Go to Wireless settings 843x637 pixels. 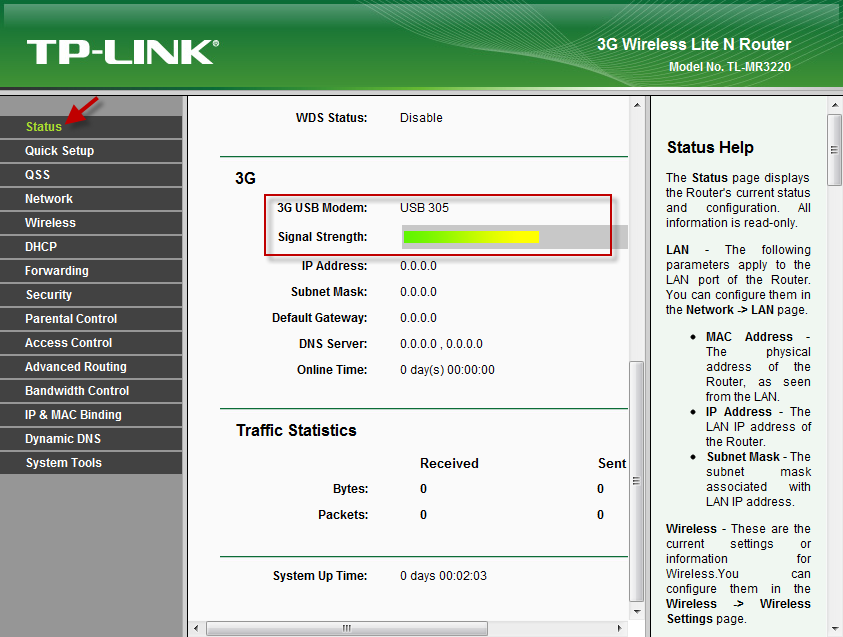pos(91,223)
